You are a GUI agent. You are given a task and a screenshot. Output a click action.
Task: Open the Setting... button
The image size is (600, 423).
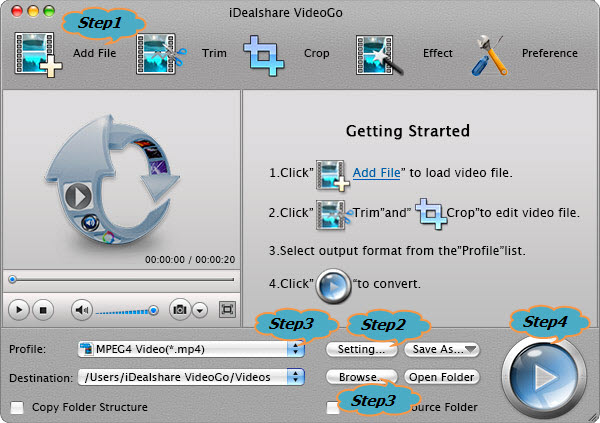[362, 349]
